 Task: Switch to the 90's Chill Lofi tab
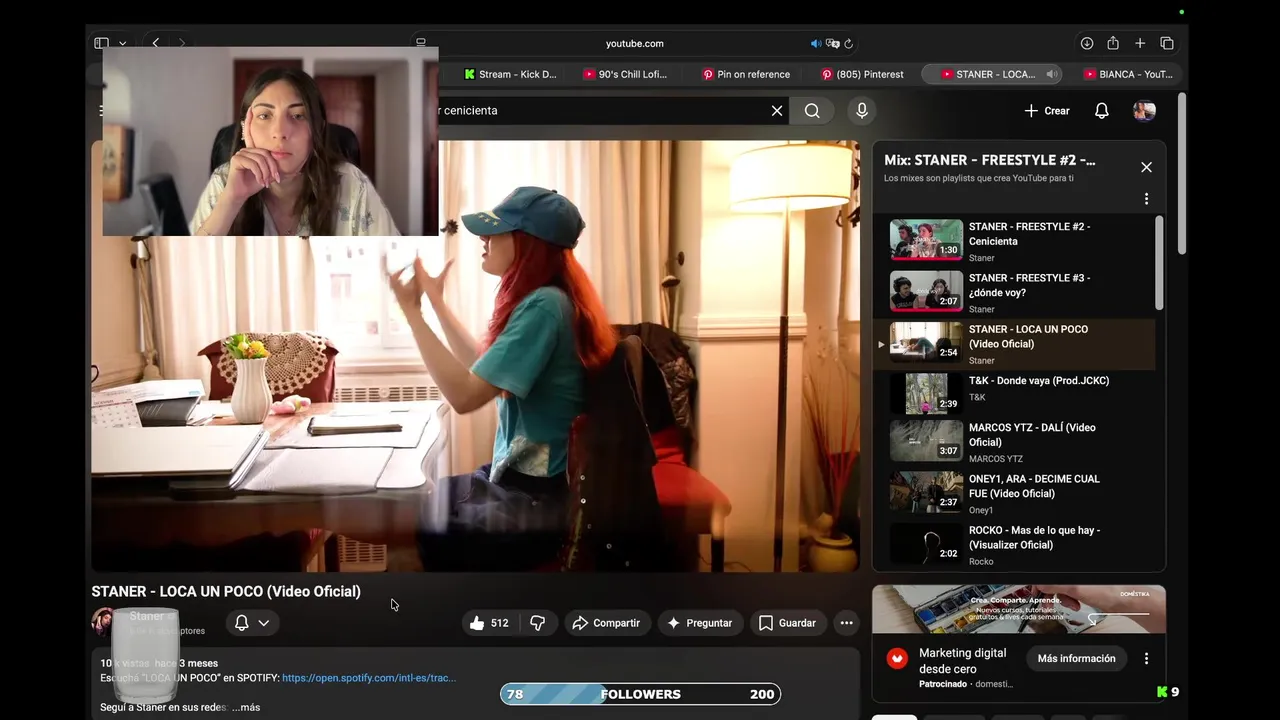(625, 74)
